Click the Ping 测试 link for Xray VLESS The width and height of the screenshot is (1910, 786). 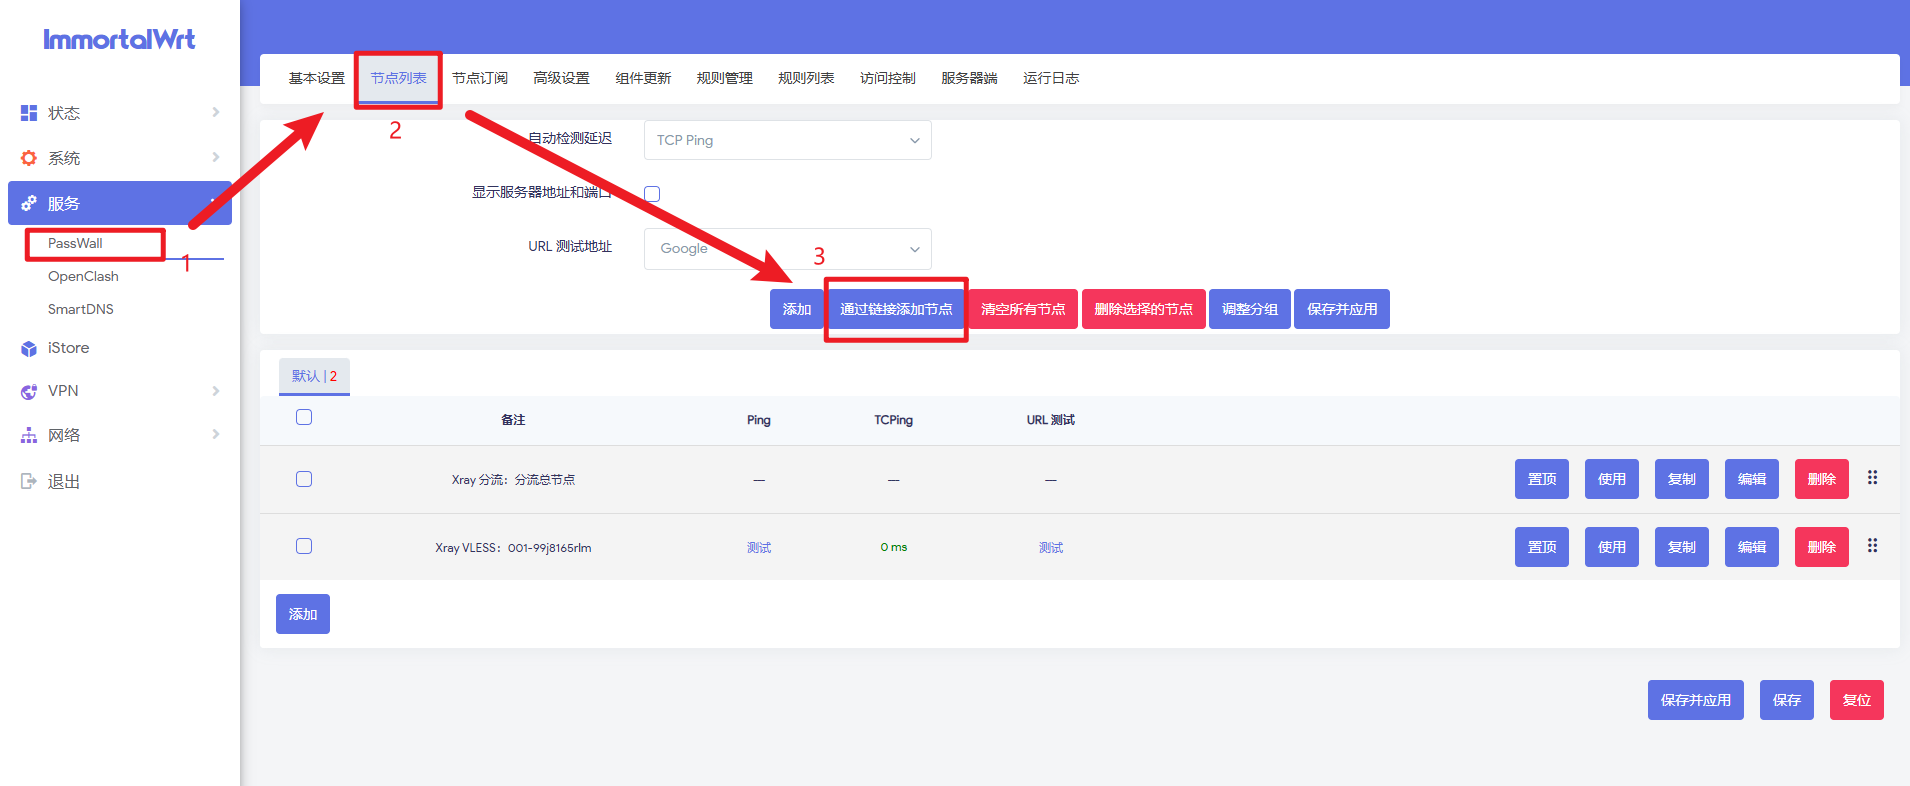[759, 548]
